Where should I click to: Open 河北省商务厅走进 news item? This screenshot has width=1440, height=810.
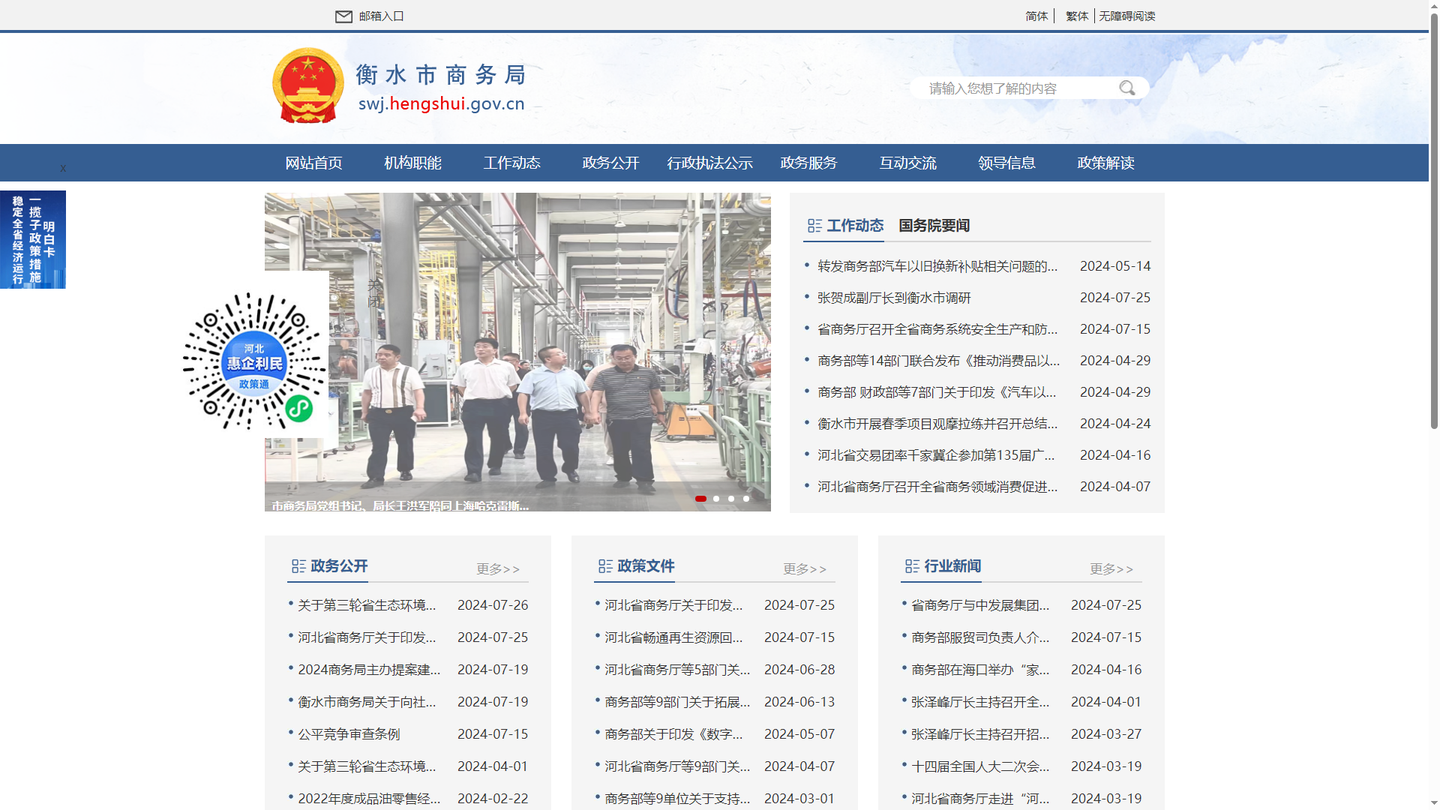(x=981, y=799)
